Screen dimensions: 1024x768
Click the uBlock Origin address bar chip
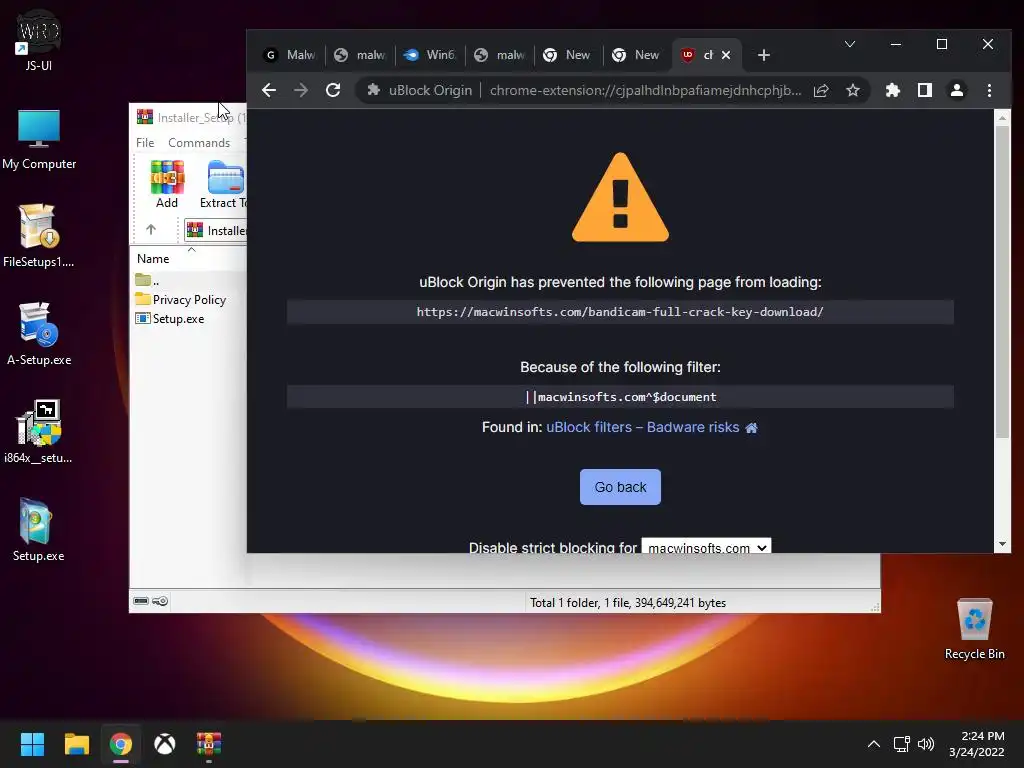(x=419, y=90)
